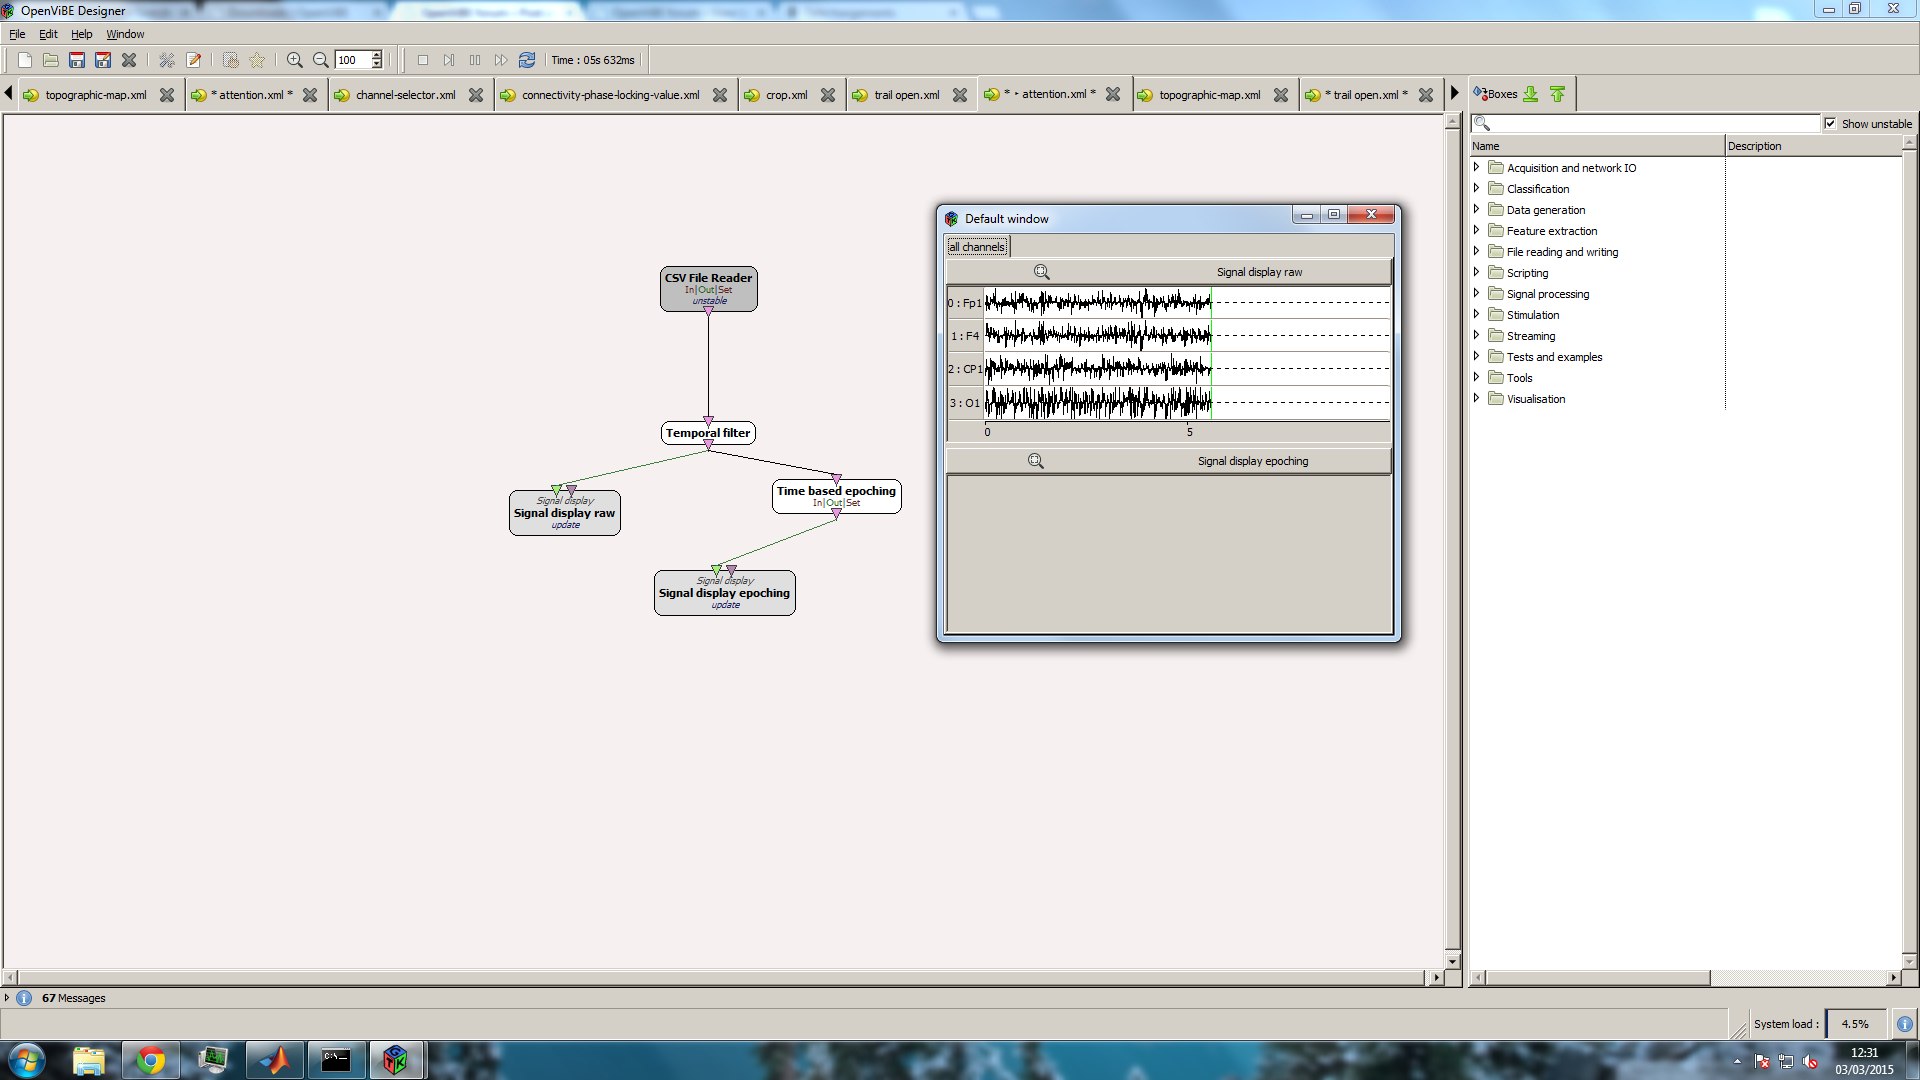
Task: Close the current scenario from the toolbar
Action: pos(129,60)
